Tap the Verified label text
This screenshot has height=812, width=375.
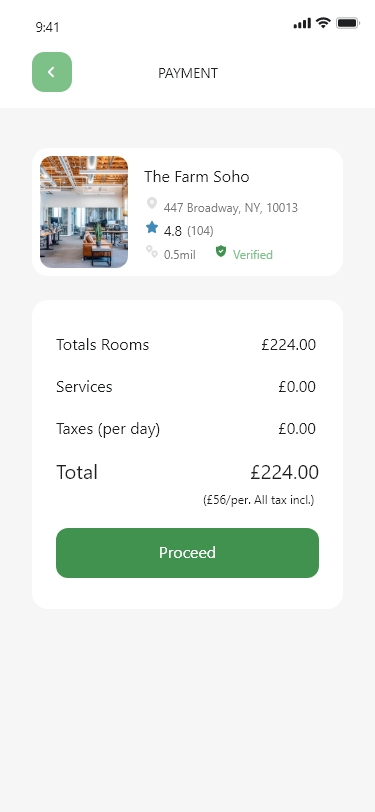pos(253,255)
